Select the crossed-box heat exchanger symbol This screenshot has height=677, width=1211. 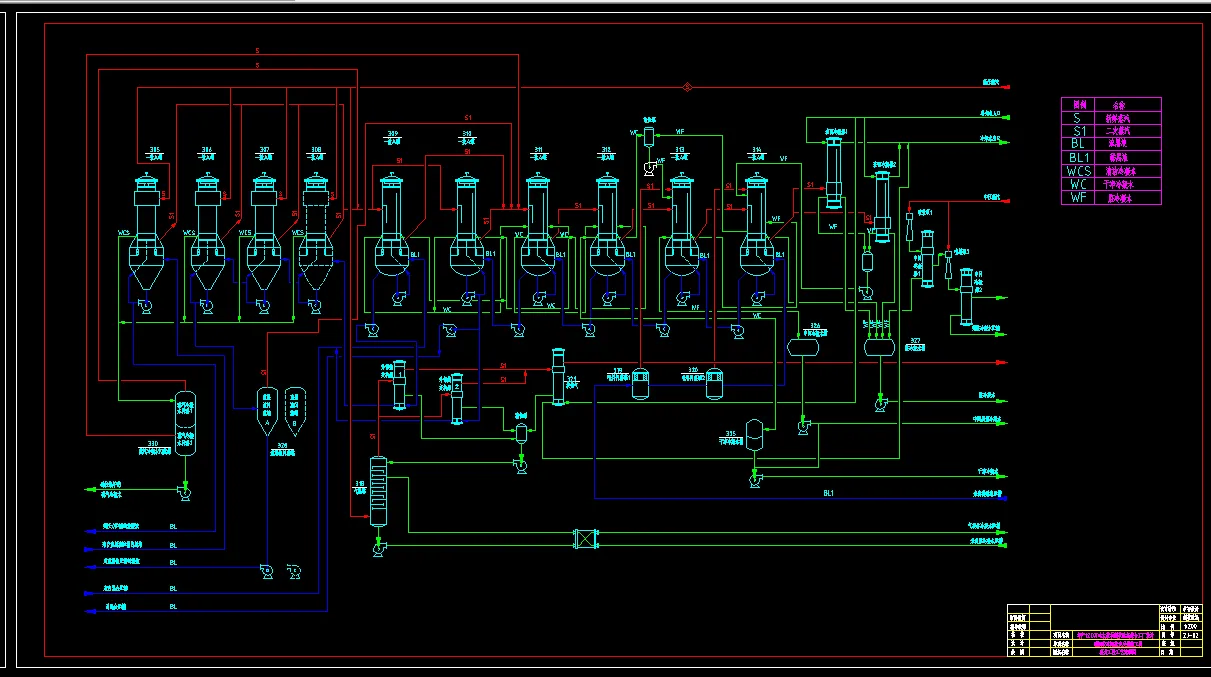click(x=586, y=538)
